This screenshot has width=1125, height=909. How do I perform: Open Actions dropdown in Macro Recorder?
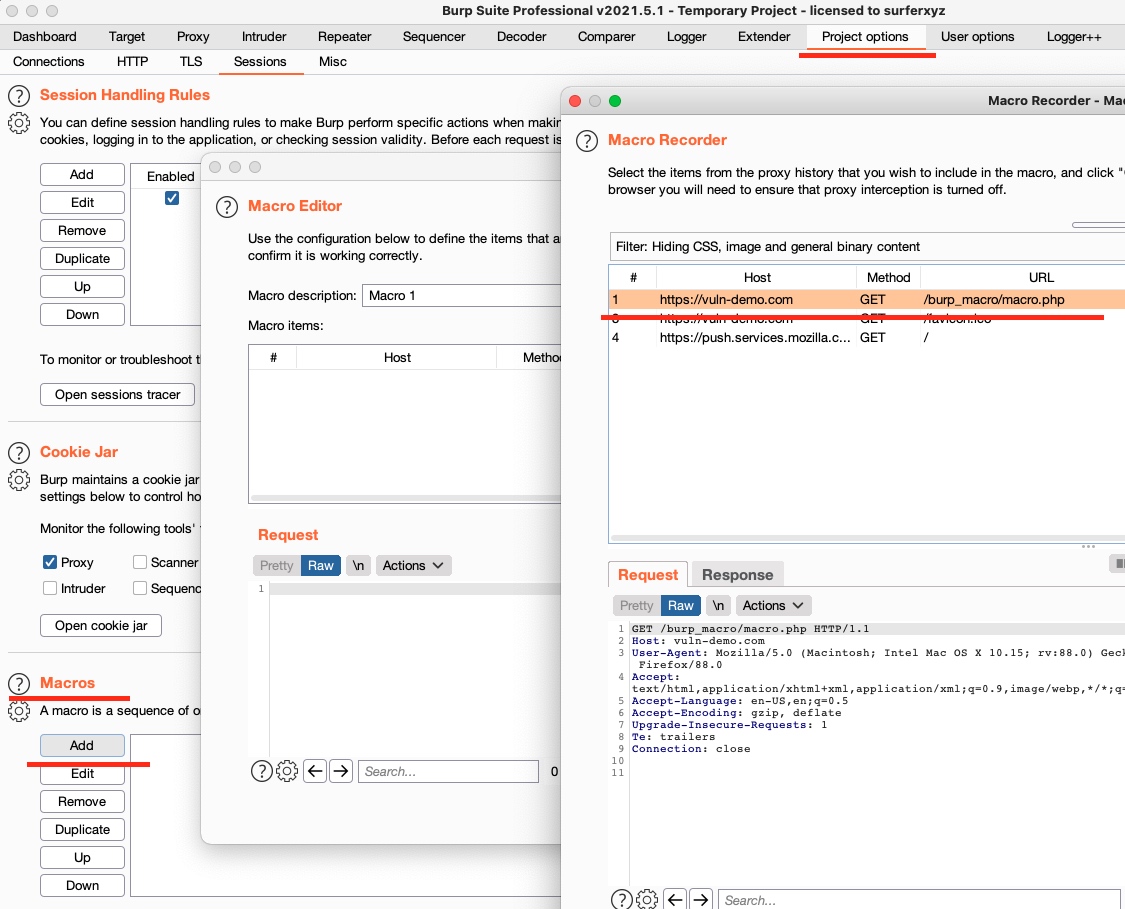pyautogui.click(x=773, y=606)
